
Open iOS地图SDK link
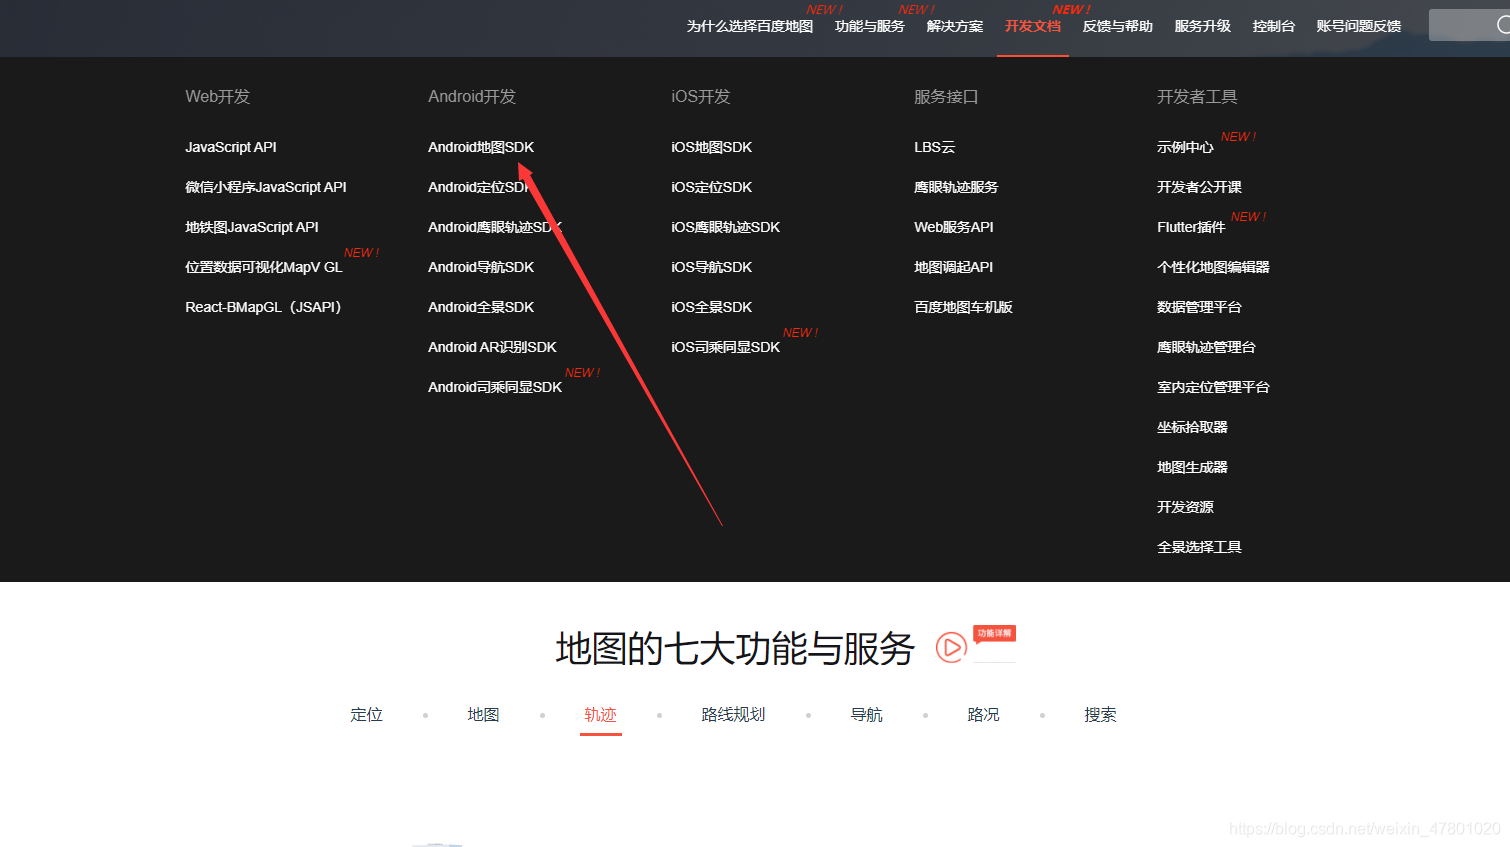pos(712,147)
